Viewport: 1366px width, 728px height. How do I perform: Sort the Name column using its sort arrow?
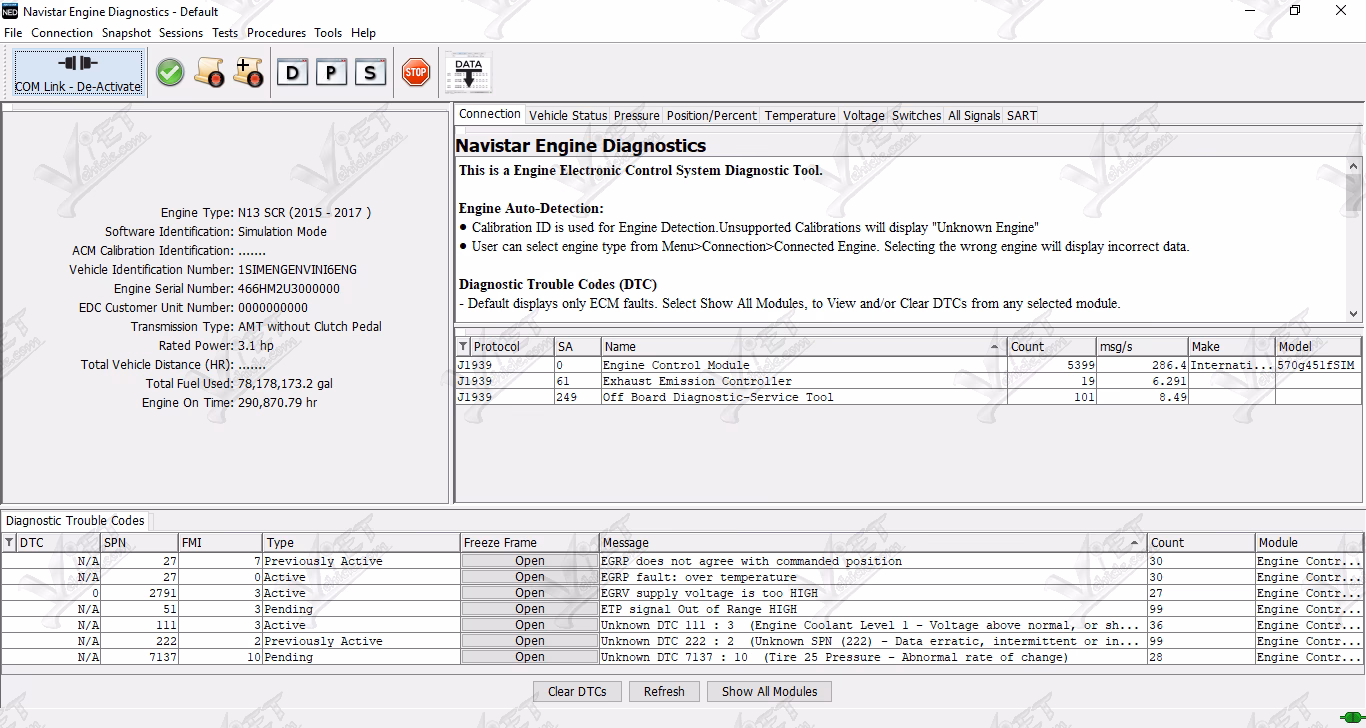995,345
